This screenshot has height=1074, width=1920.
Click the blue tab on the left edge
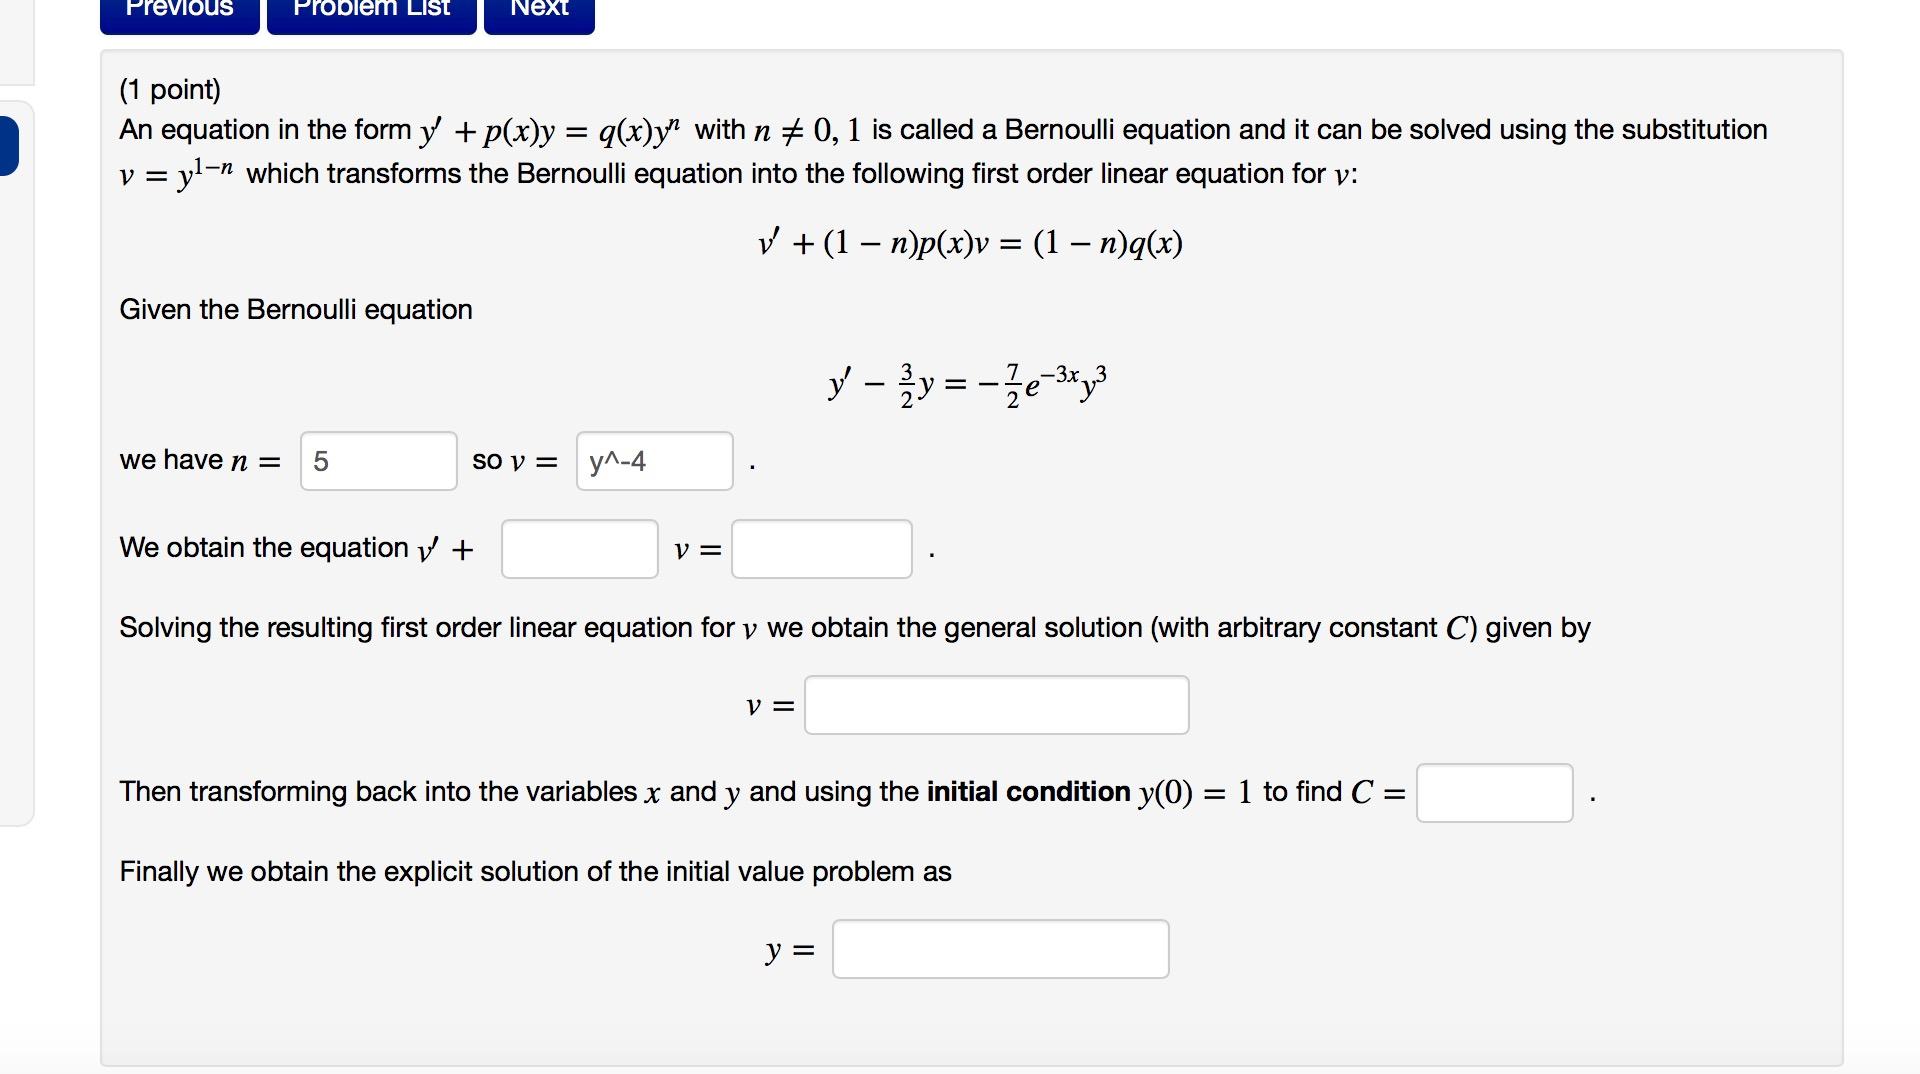pos(6,146)
